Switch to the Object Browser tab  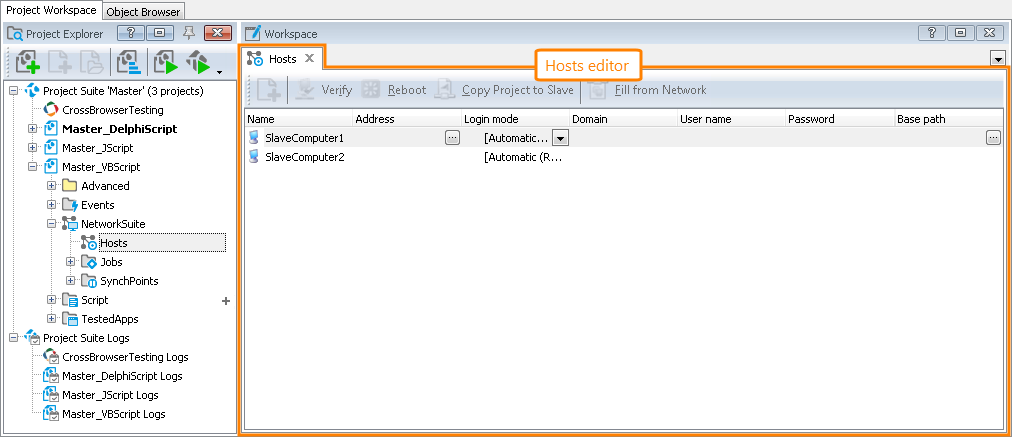(143, 12)
